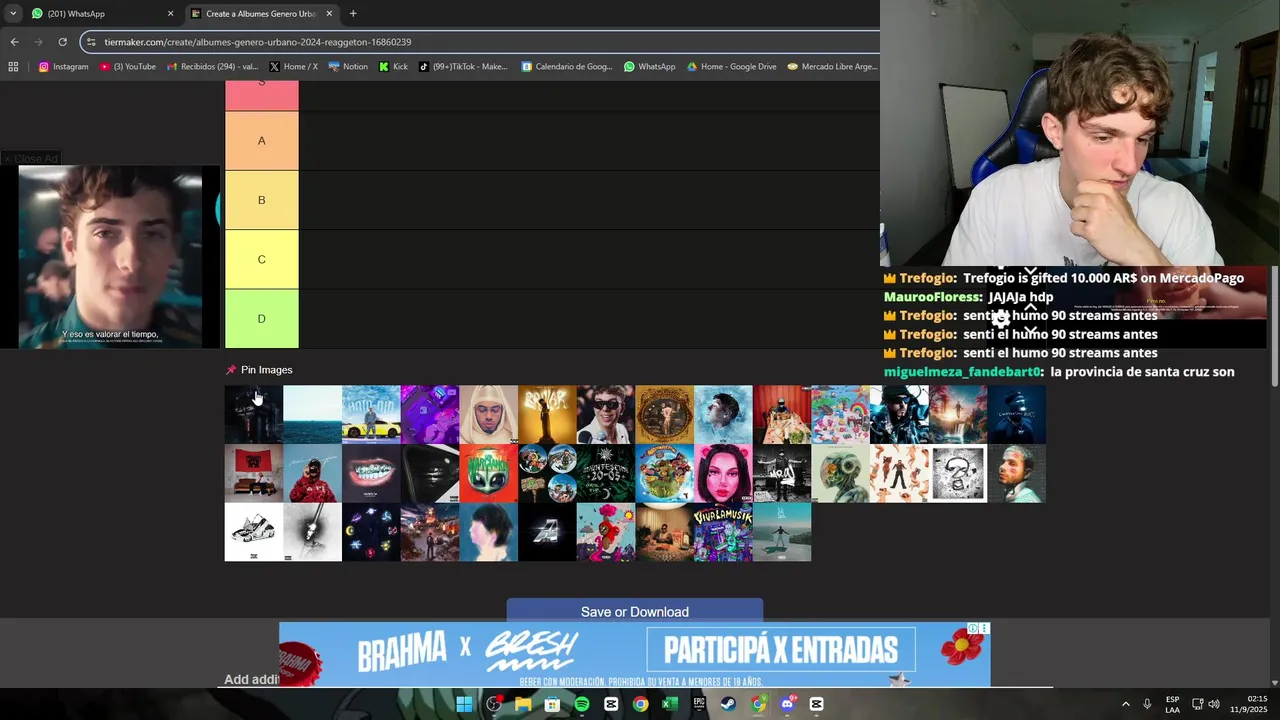Launch Epic Games from the taskbar

[x=700, y=704]
